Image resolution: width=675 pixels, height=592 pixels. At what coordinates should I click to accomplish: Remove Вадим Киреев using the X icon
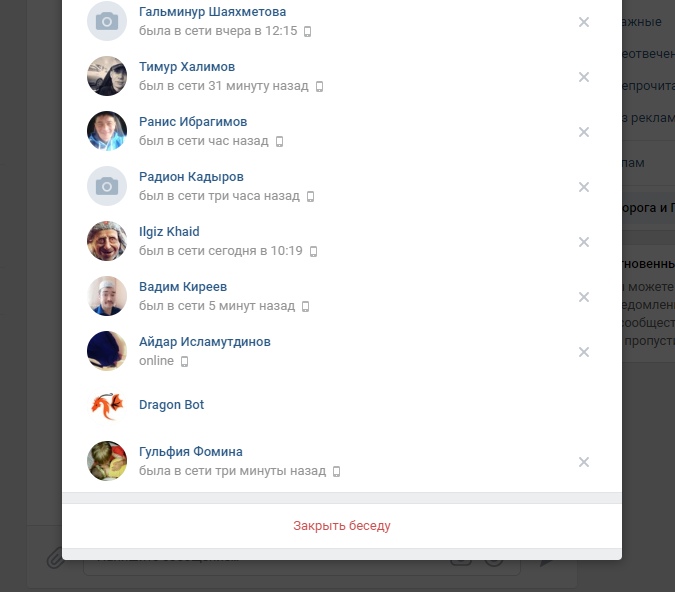coord(583,297)
